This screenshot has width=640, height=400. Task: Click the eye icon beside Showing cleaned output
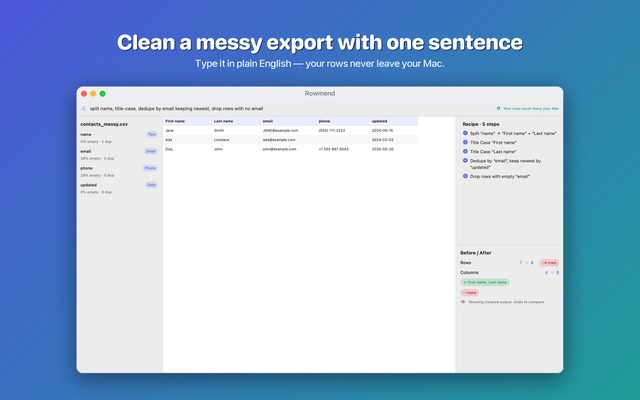click(463, 302)
